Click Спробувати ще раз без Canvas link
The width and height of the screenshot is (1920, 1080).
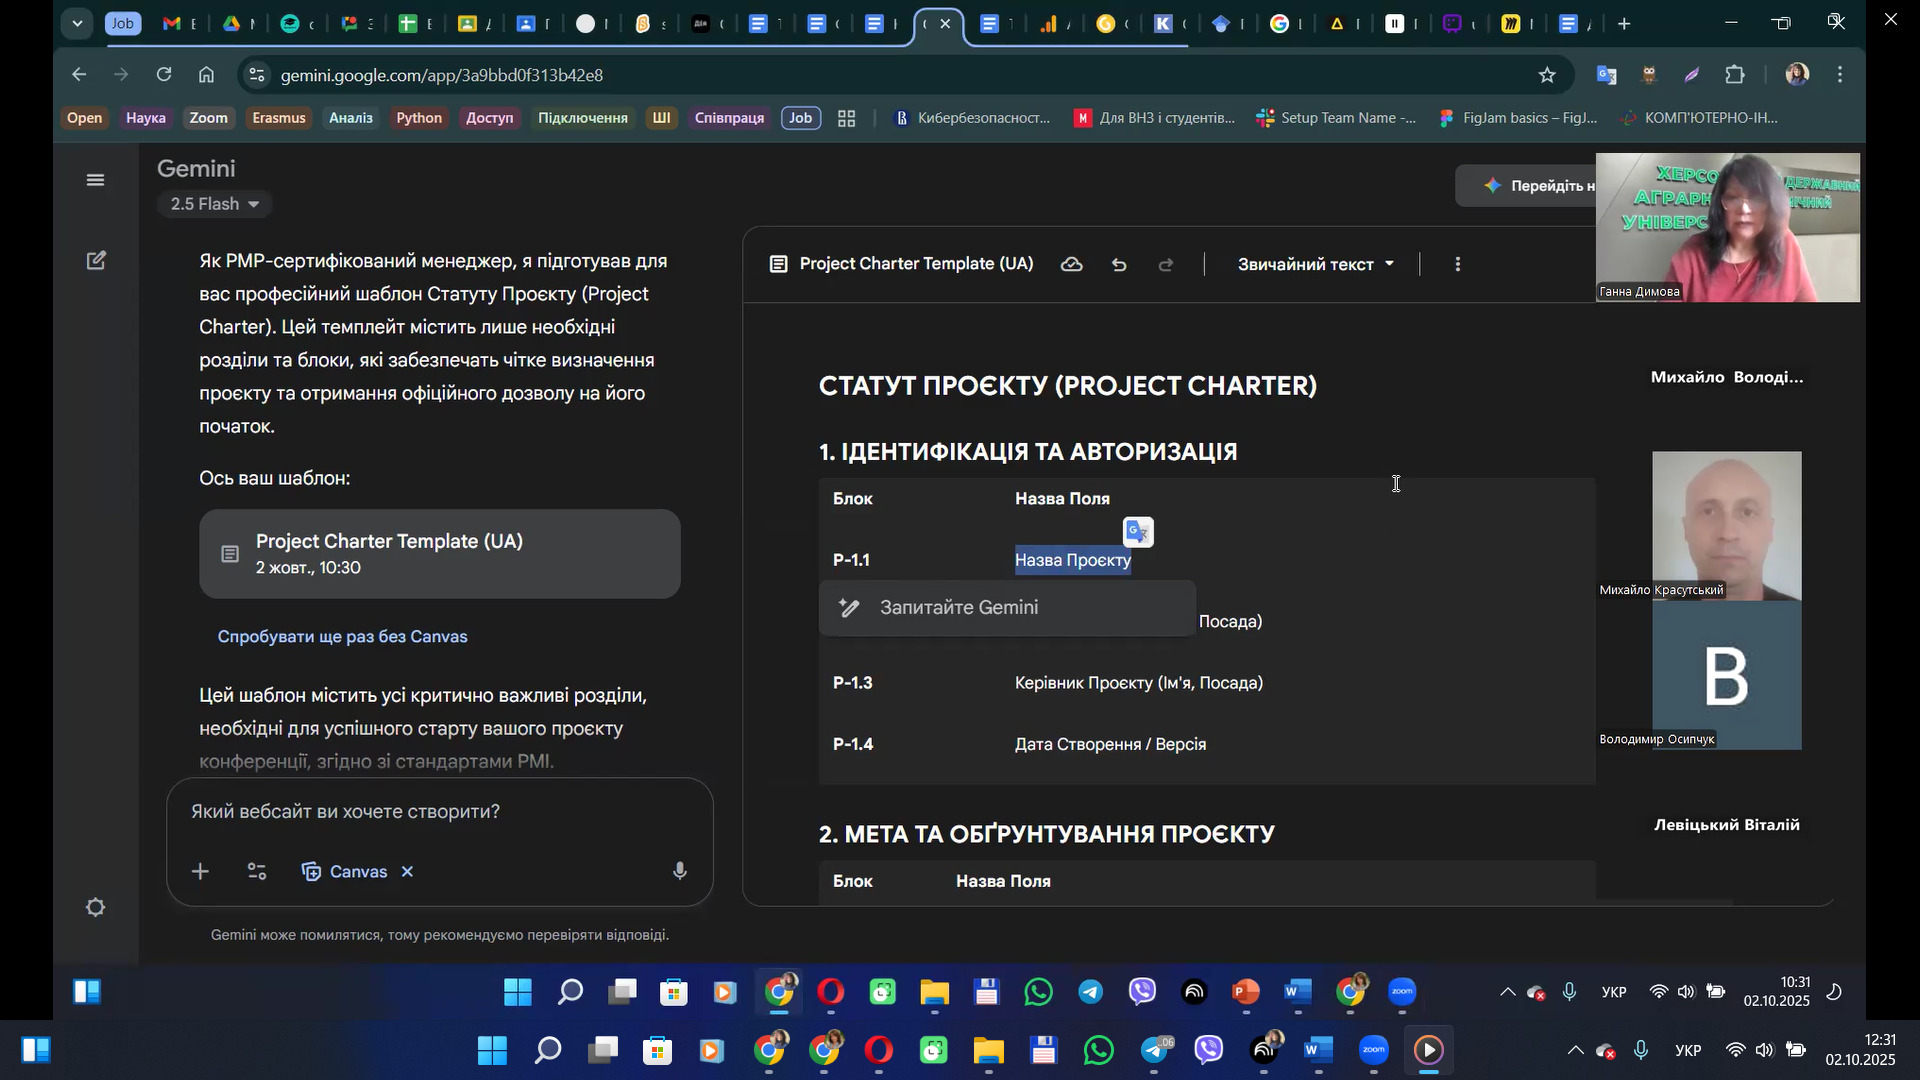pos(342,637)
